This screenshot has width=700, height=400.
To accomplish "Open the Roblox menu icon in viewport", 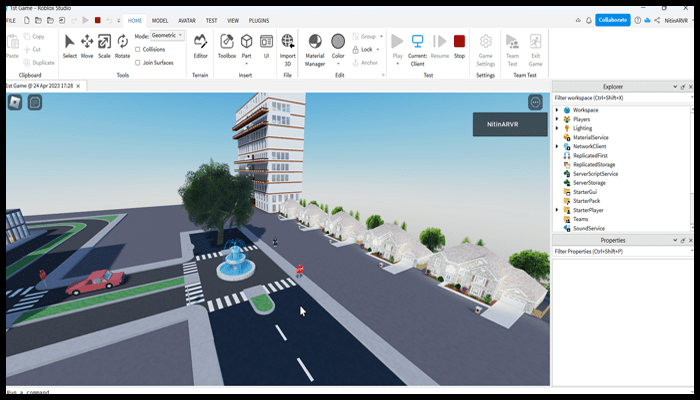I will 15,102.
